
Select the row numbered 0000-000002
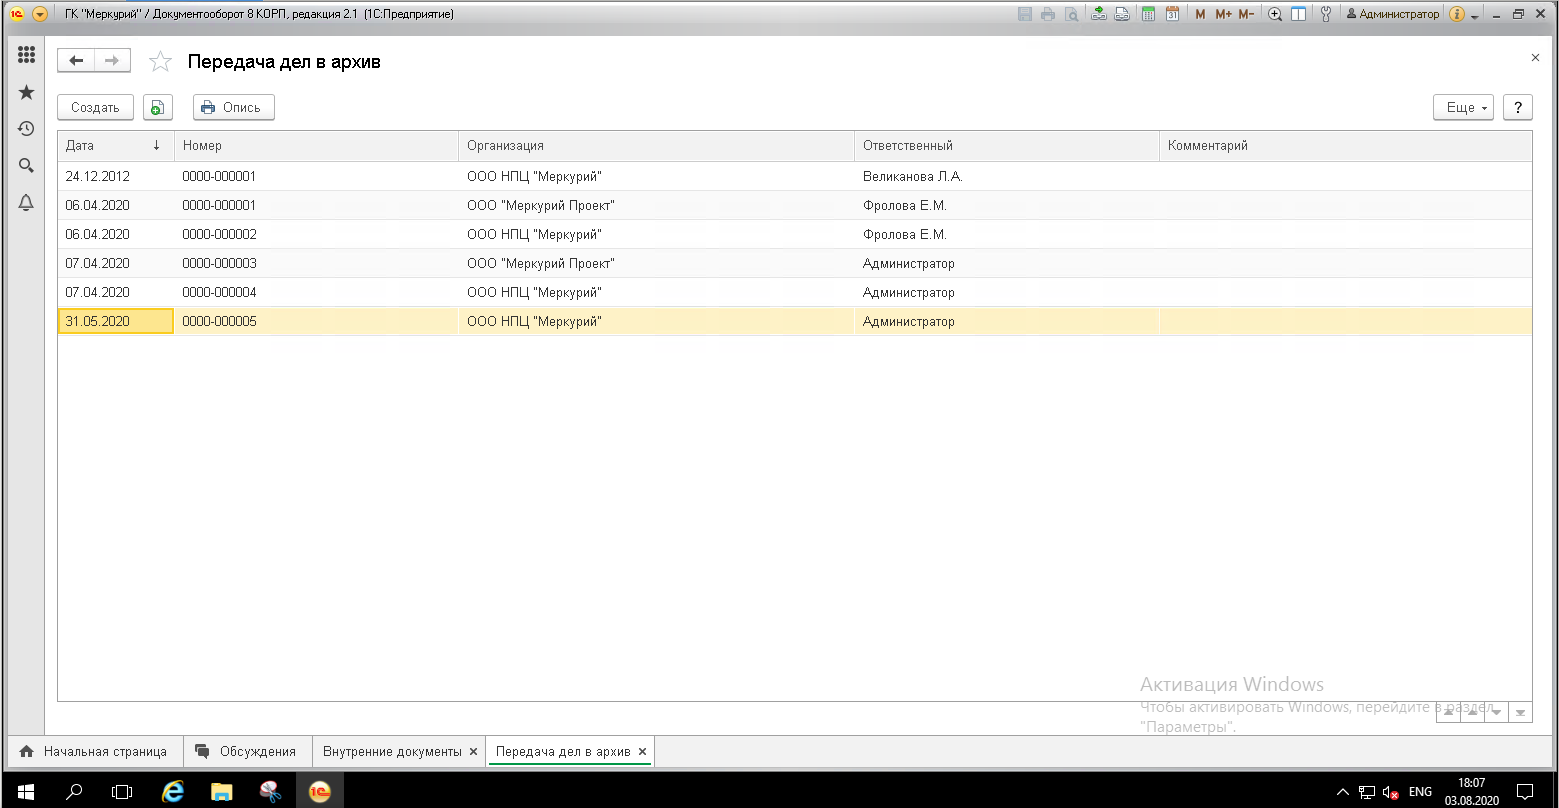[795, 234]
